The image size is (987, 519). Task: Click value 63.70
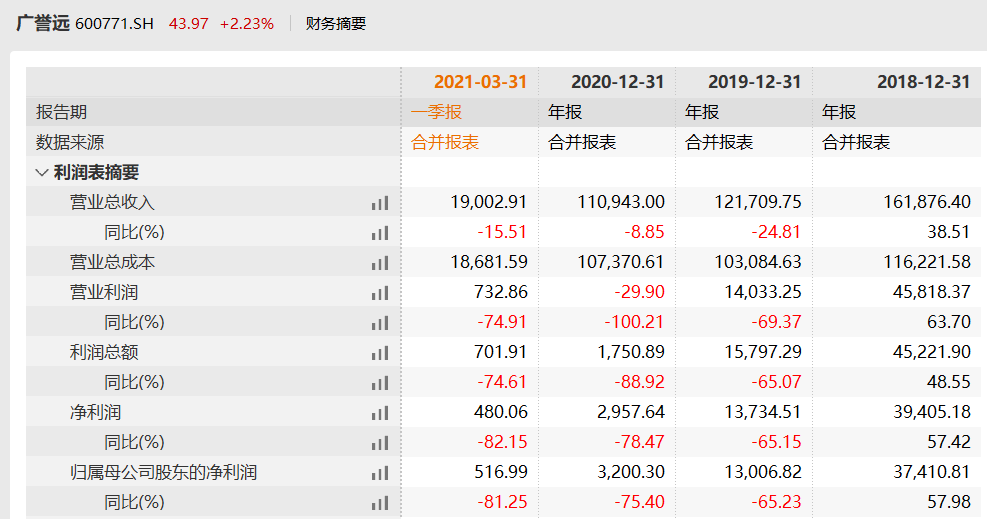point(949,322)
